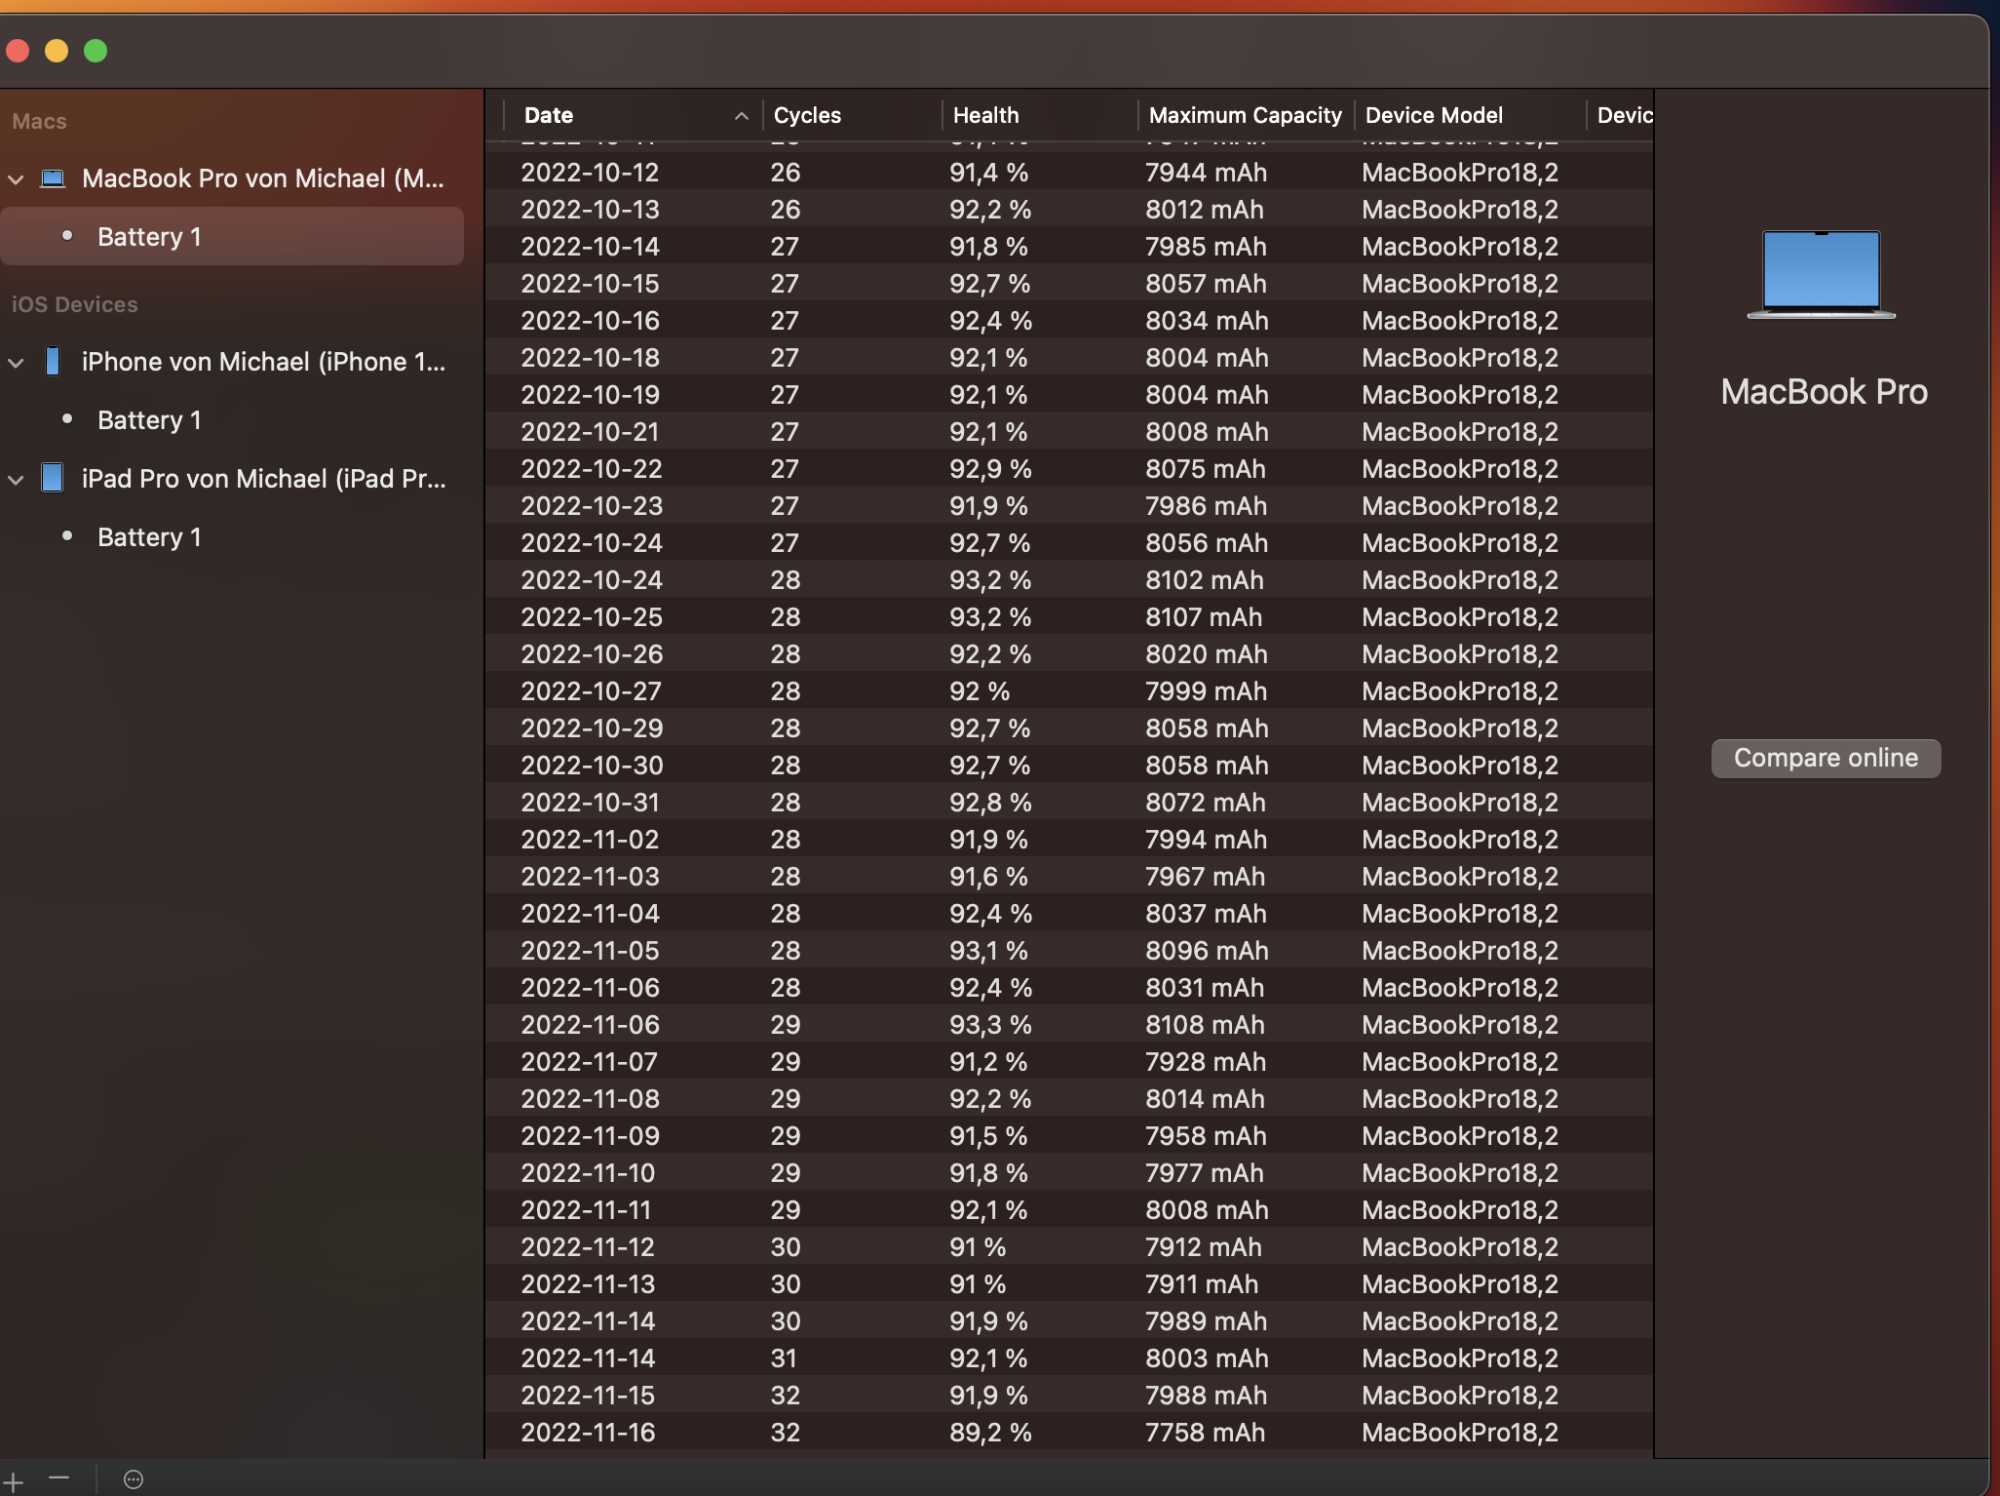This screenshot has width=2000, height=1496.
Task: Click the Device Model column header
Action: point(1433,116)
